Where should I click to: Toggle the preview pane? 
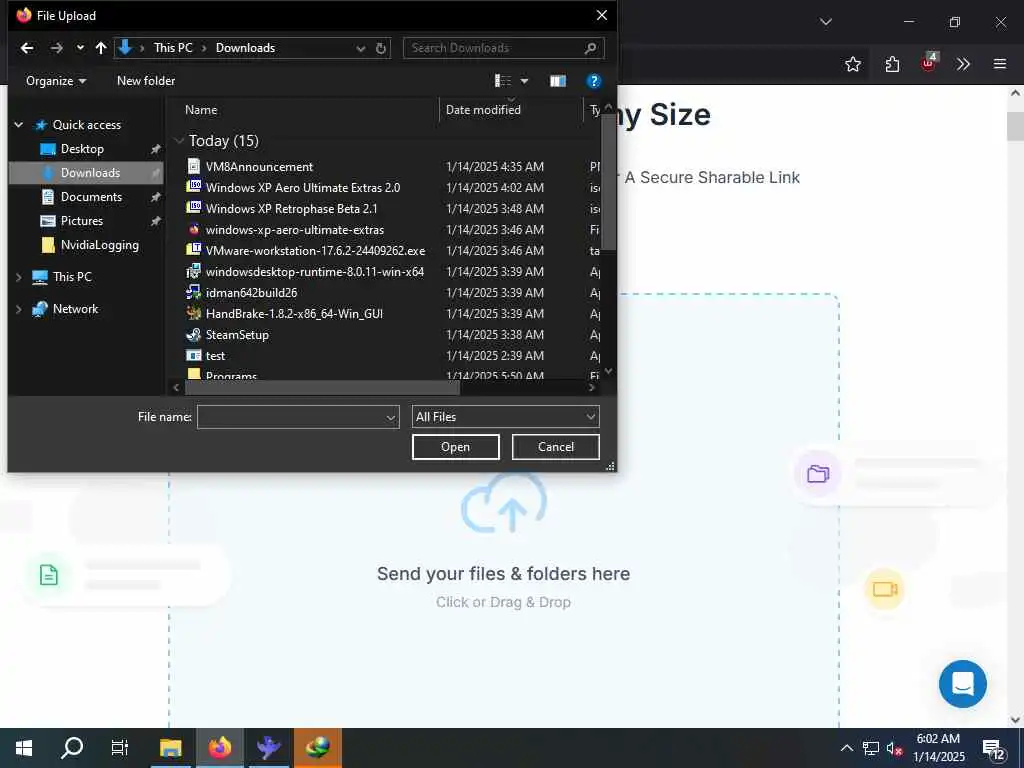[x=558, y=81]
